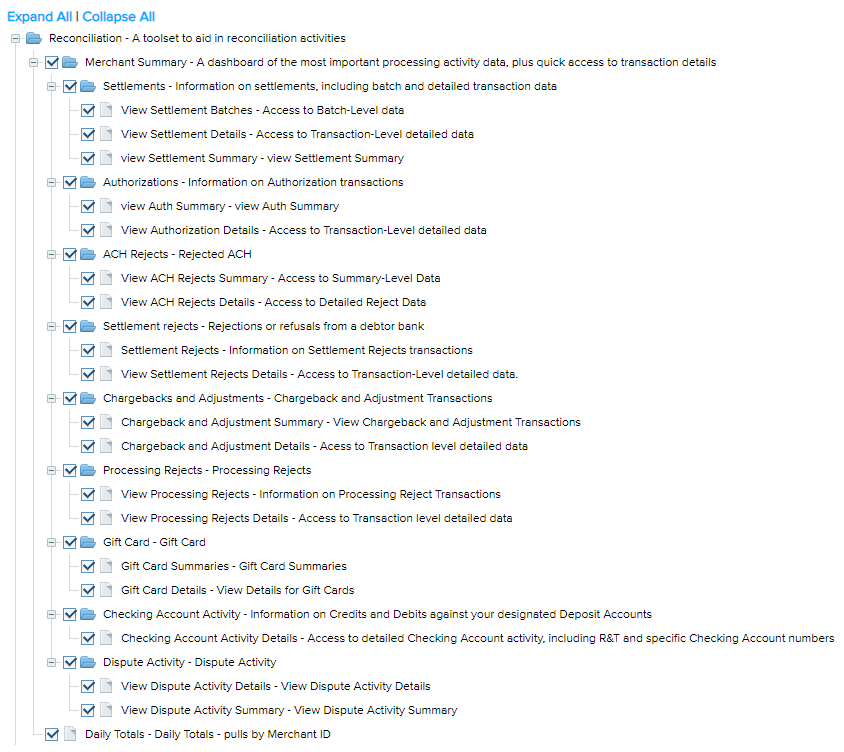
Task: Click the Reconciliation root folder icon
Action: [x=34, y=38]
